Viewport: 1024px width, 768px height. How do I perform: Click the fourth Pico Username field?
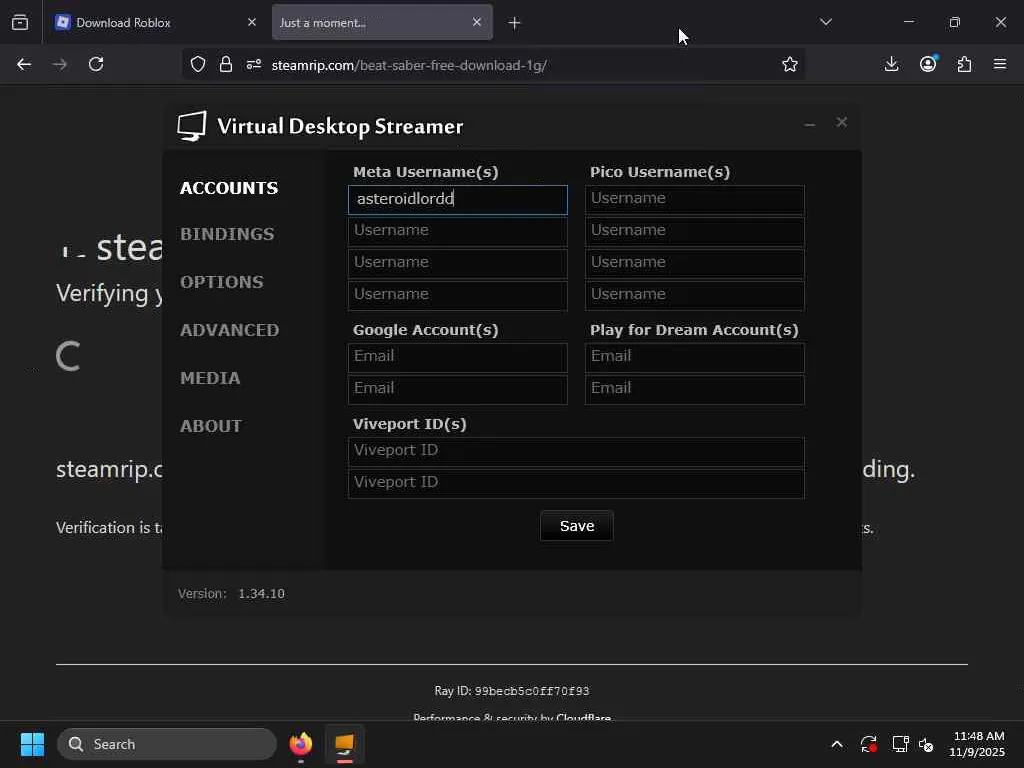pyautogui.click(x=695, y=295)
